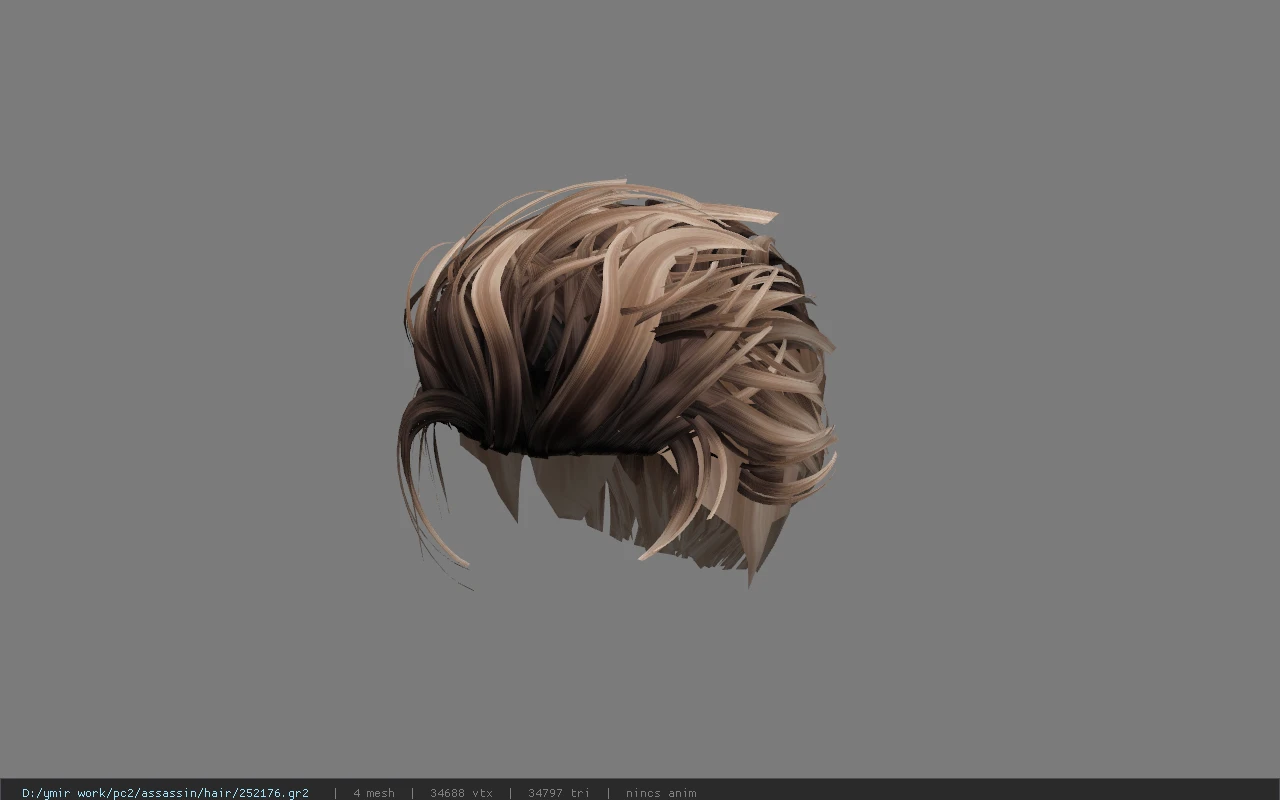Click the file path D:/ymir work/pc2/assassin/hair/252176.gr2

click(x=165, y=793)
